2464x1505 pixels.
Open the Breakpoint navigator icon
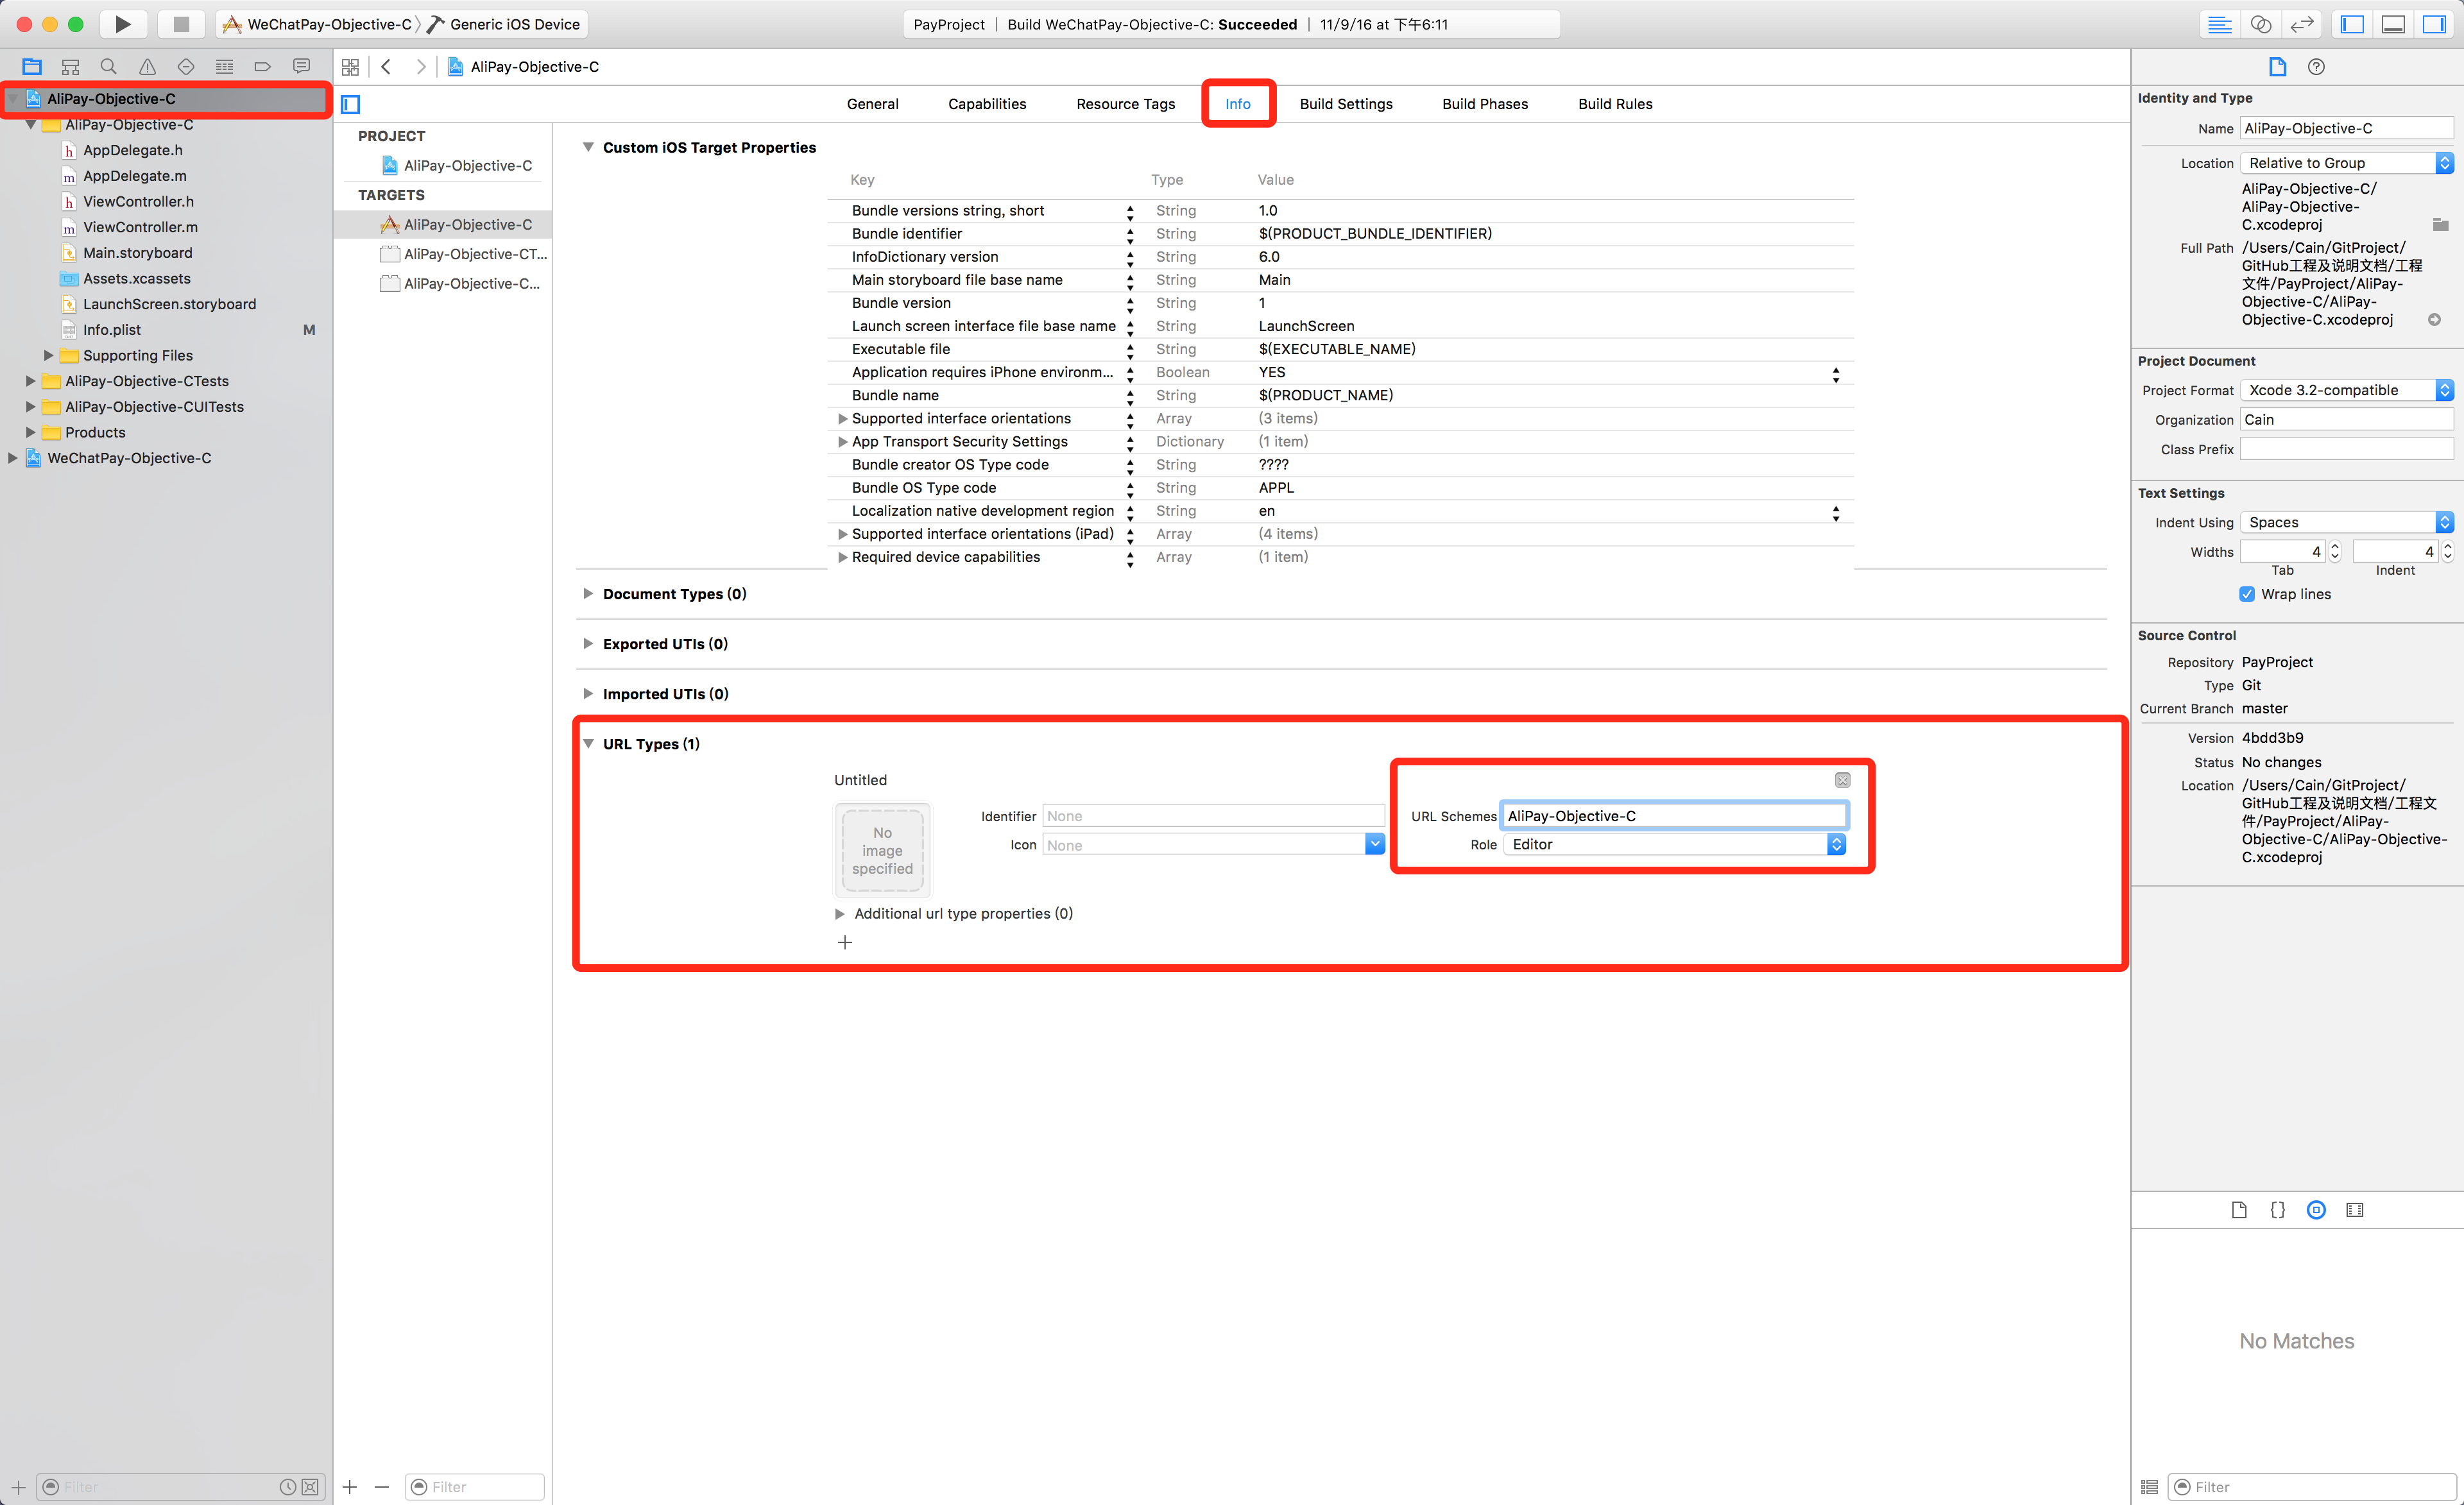point(262,67)
